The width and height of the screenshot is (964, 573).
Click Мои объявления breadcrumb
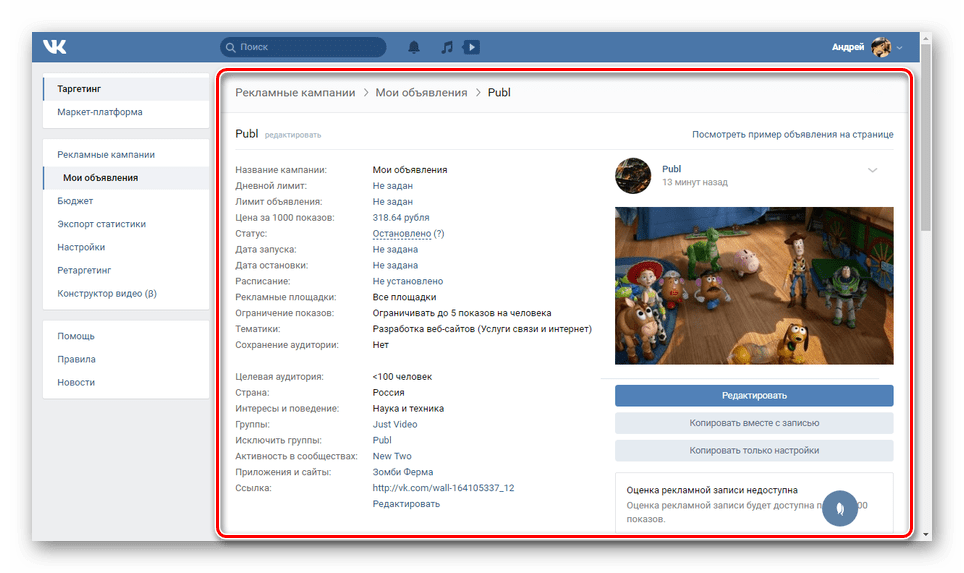pos(421,92)
